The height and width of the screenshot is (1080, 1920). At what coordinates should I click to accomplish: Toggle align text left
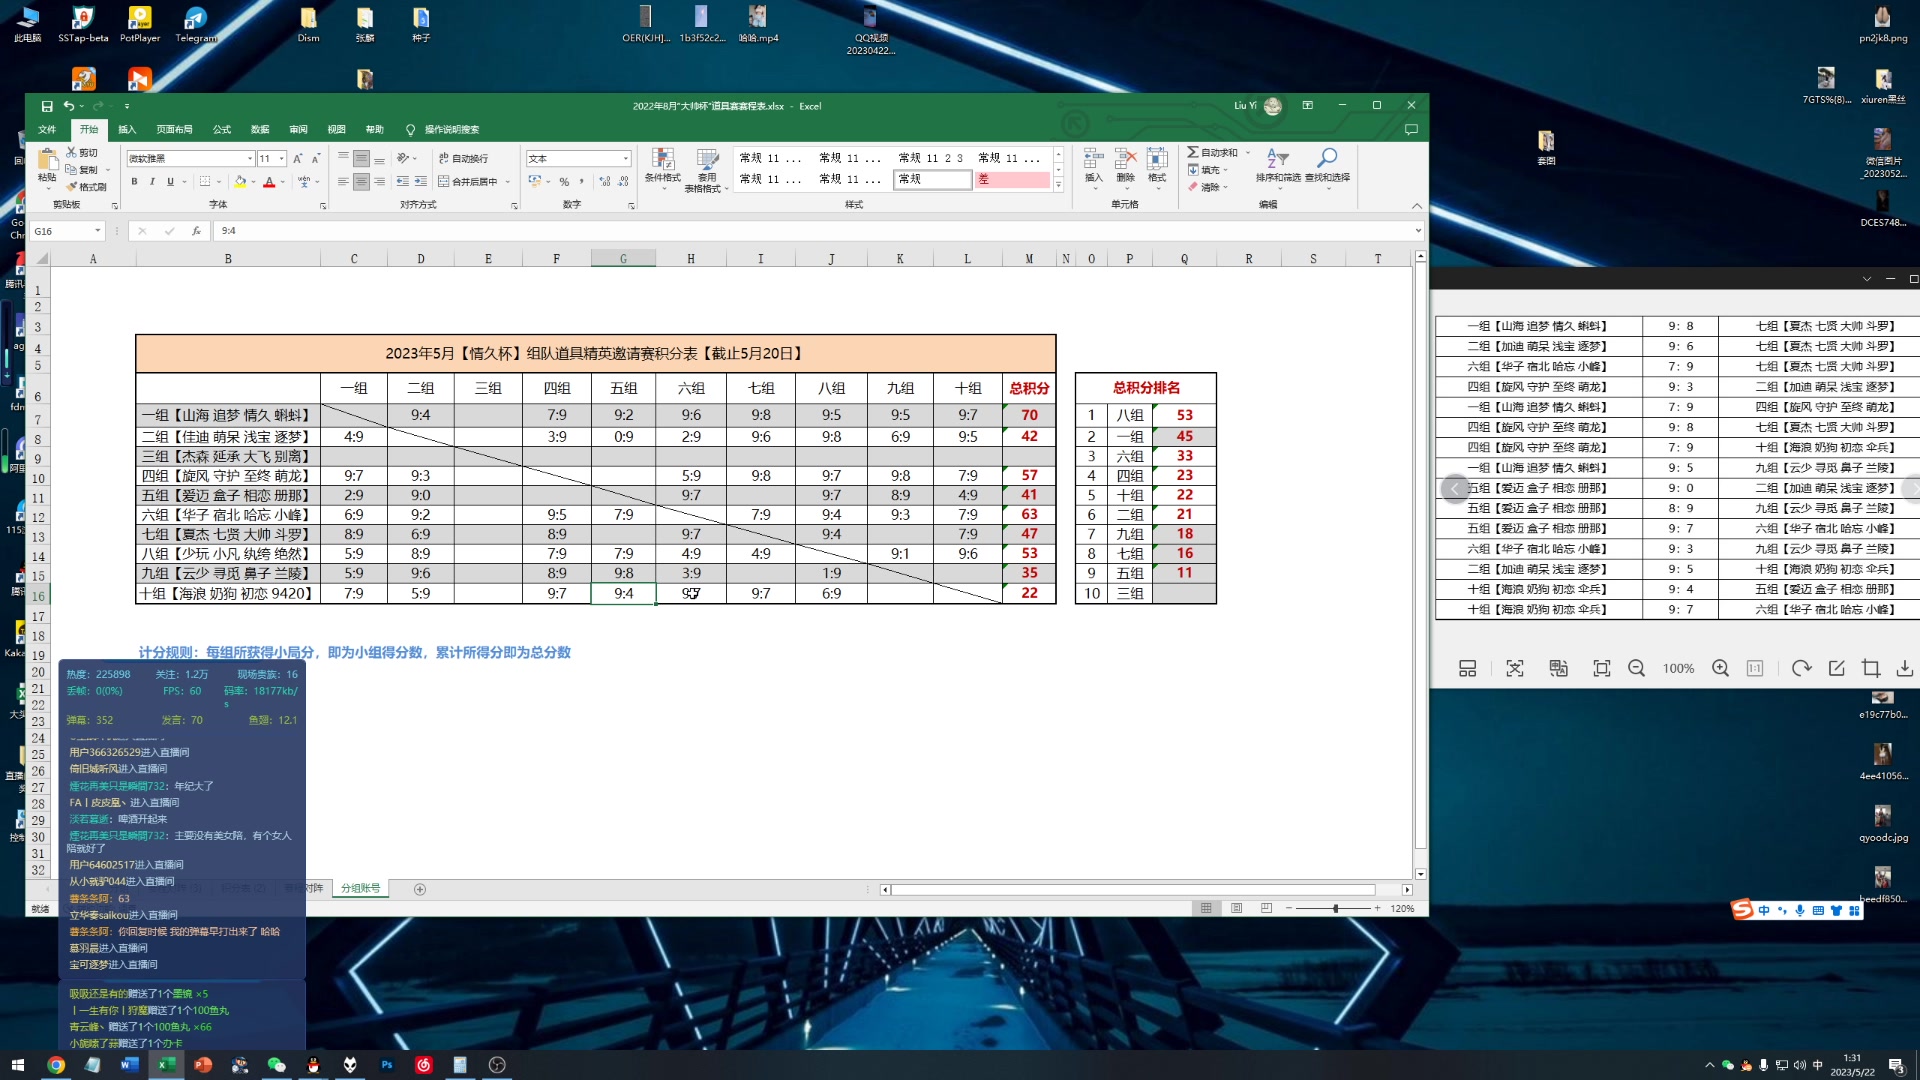pos(343,182)
